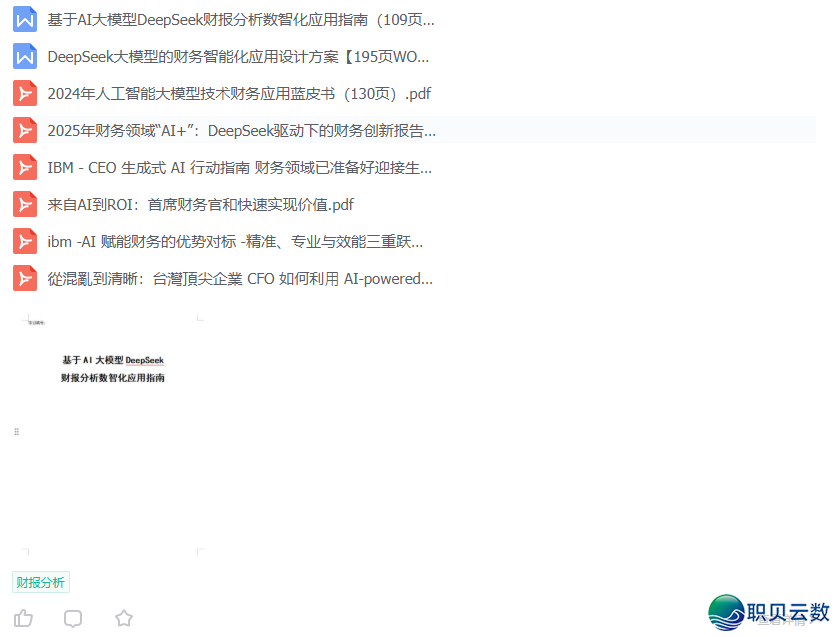Click the PDF icon beside the 来自AI到ROI file
Image resolution: width=837 pixels, height=637 pixels.
(25, 205)
